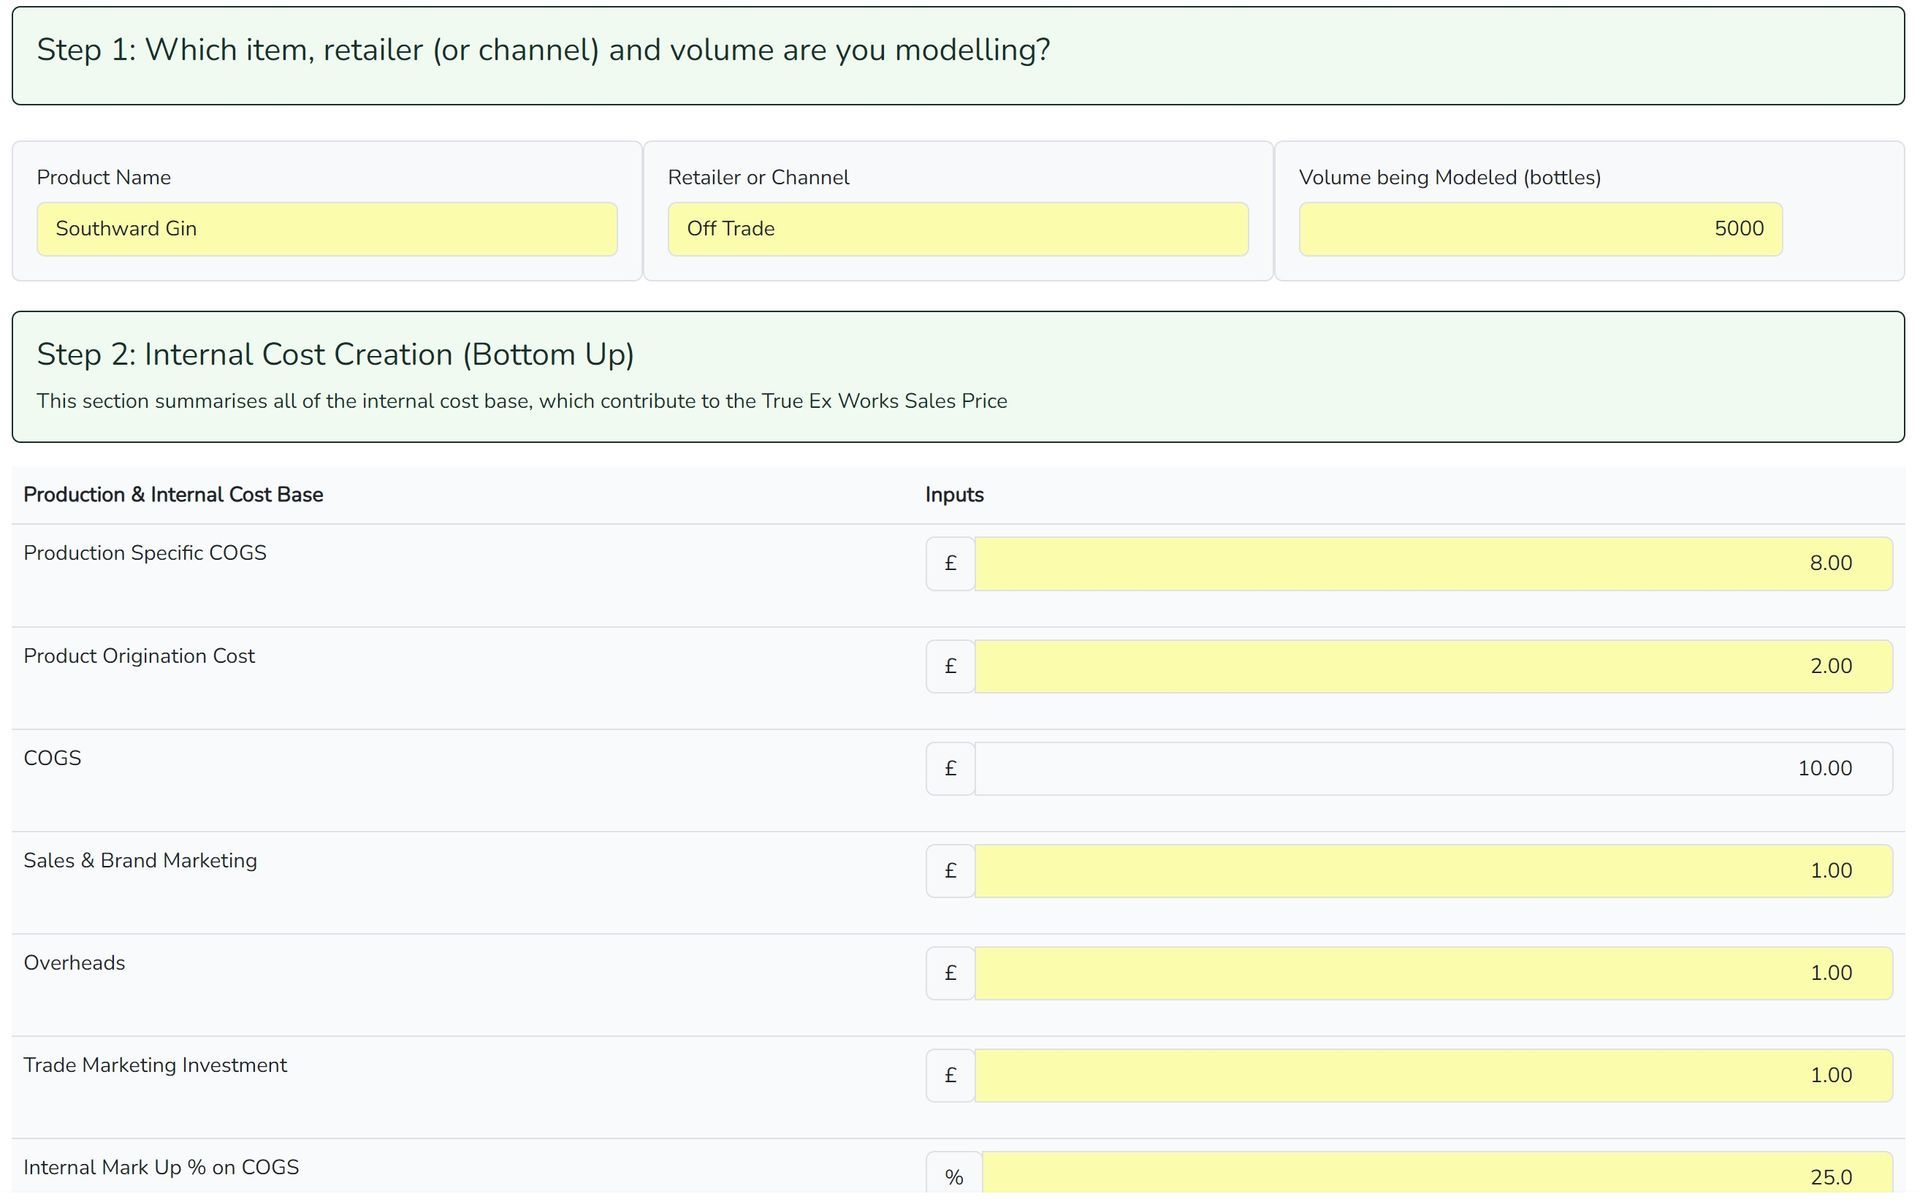Change the Volume being Modeled value 5000
The width and height of the screenshot is (1920, 1200).
tap(1541, 229)
